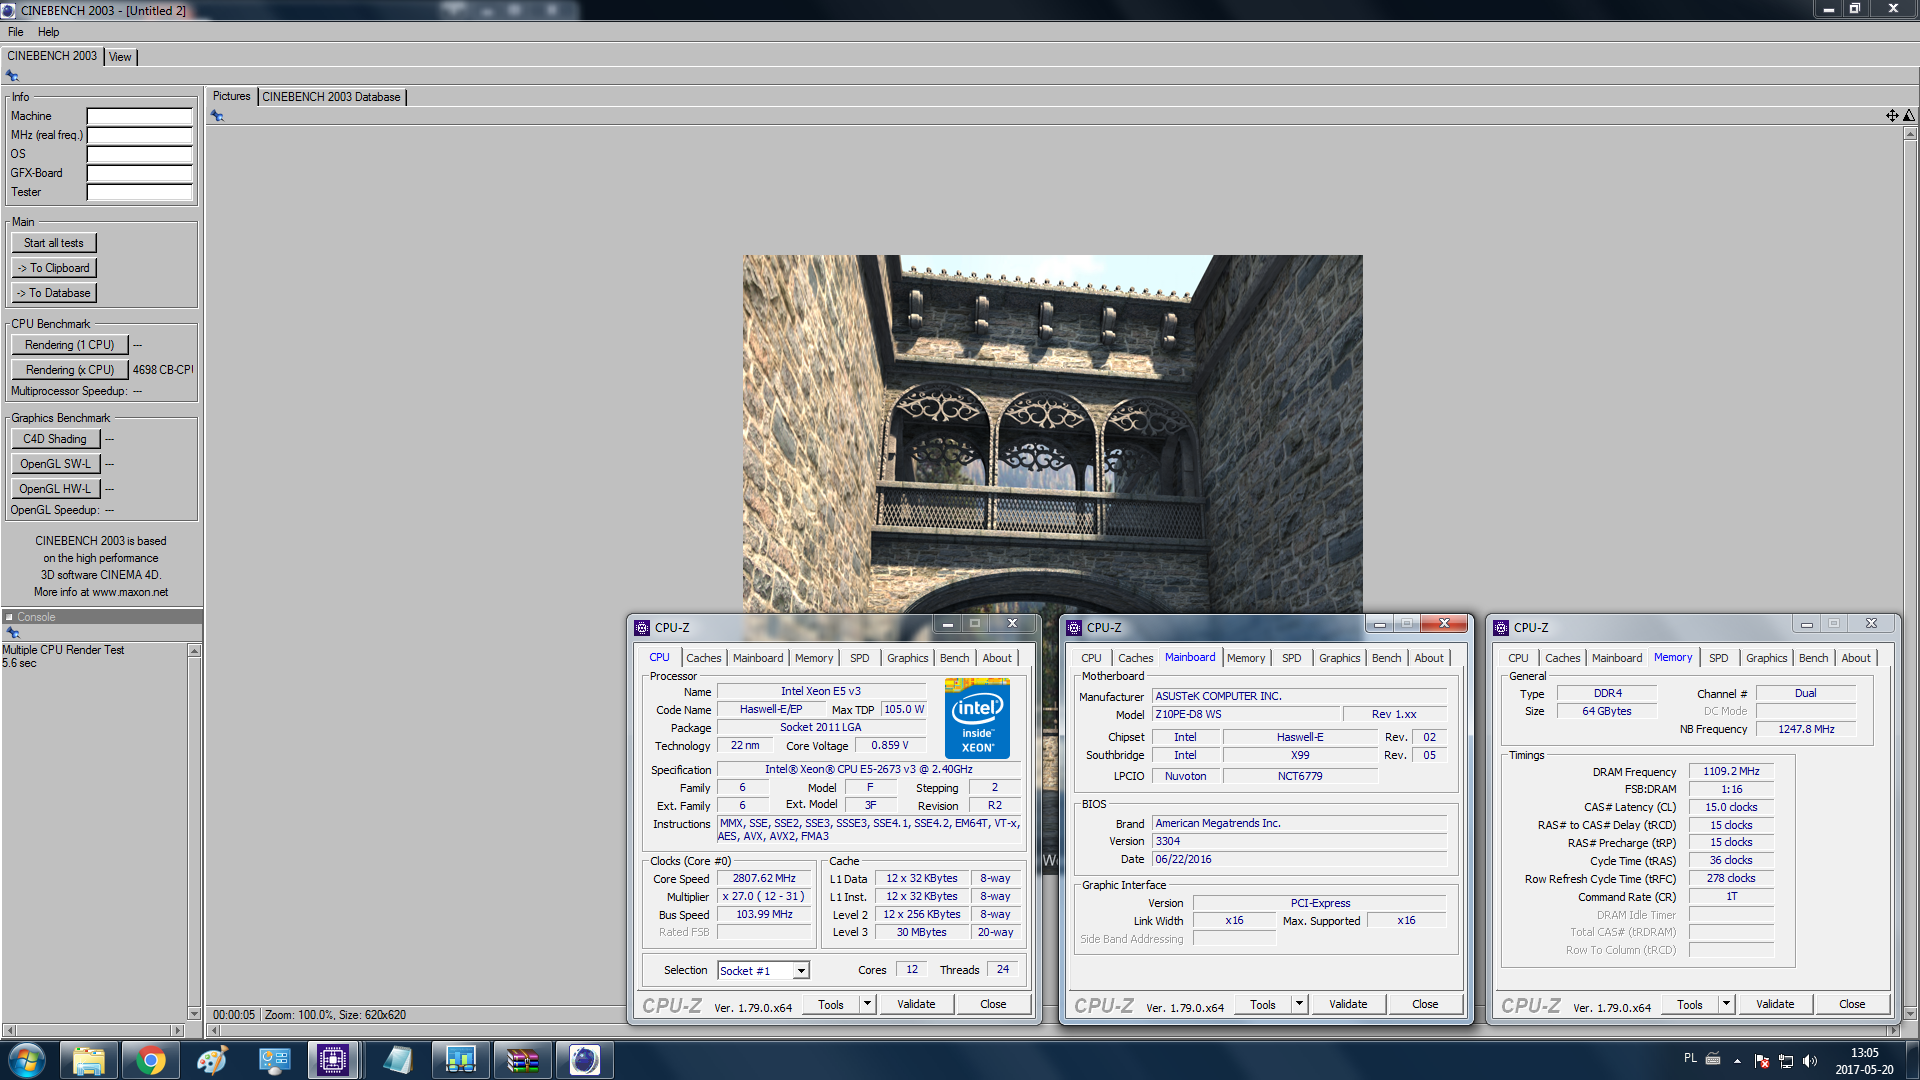The image size is (1920, 1080).
Task: Click CPU-Z title icon in CPU tab window
Action: [642, 628]
